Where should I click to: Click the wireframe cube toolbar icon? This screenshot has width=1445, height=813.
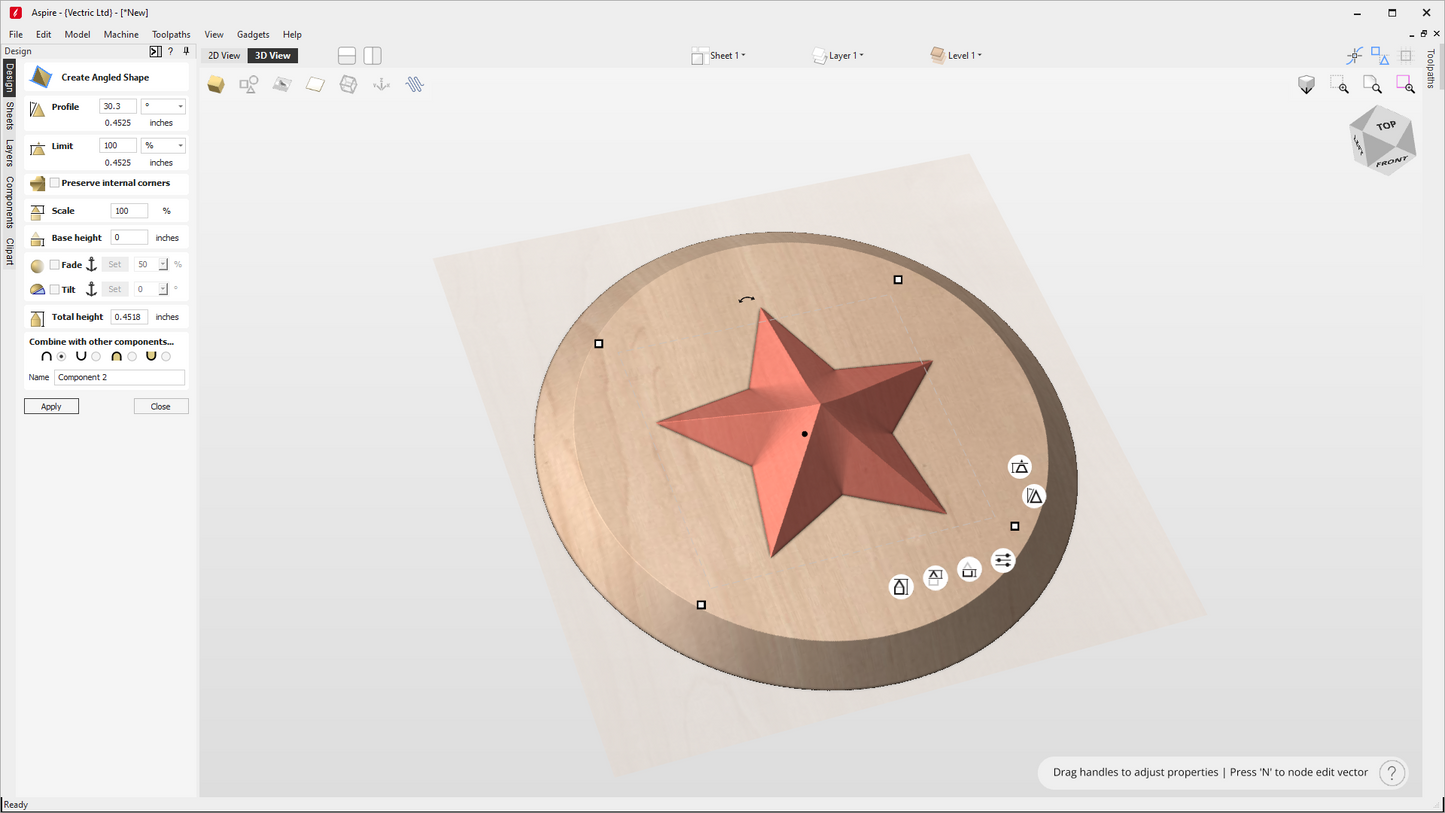point(348,85)
